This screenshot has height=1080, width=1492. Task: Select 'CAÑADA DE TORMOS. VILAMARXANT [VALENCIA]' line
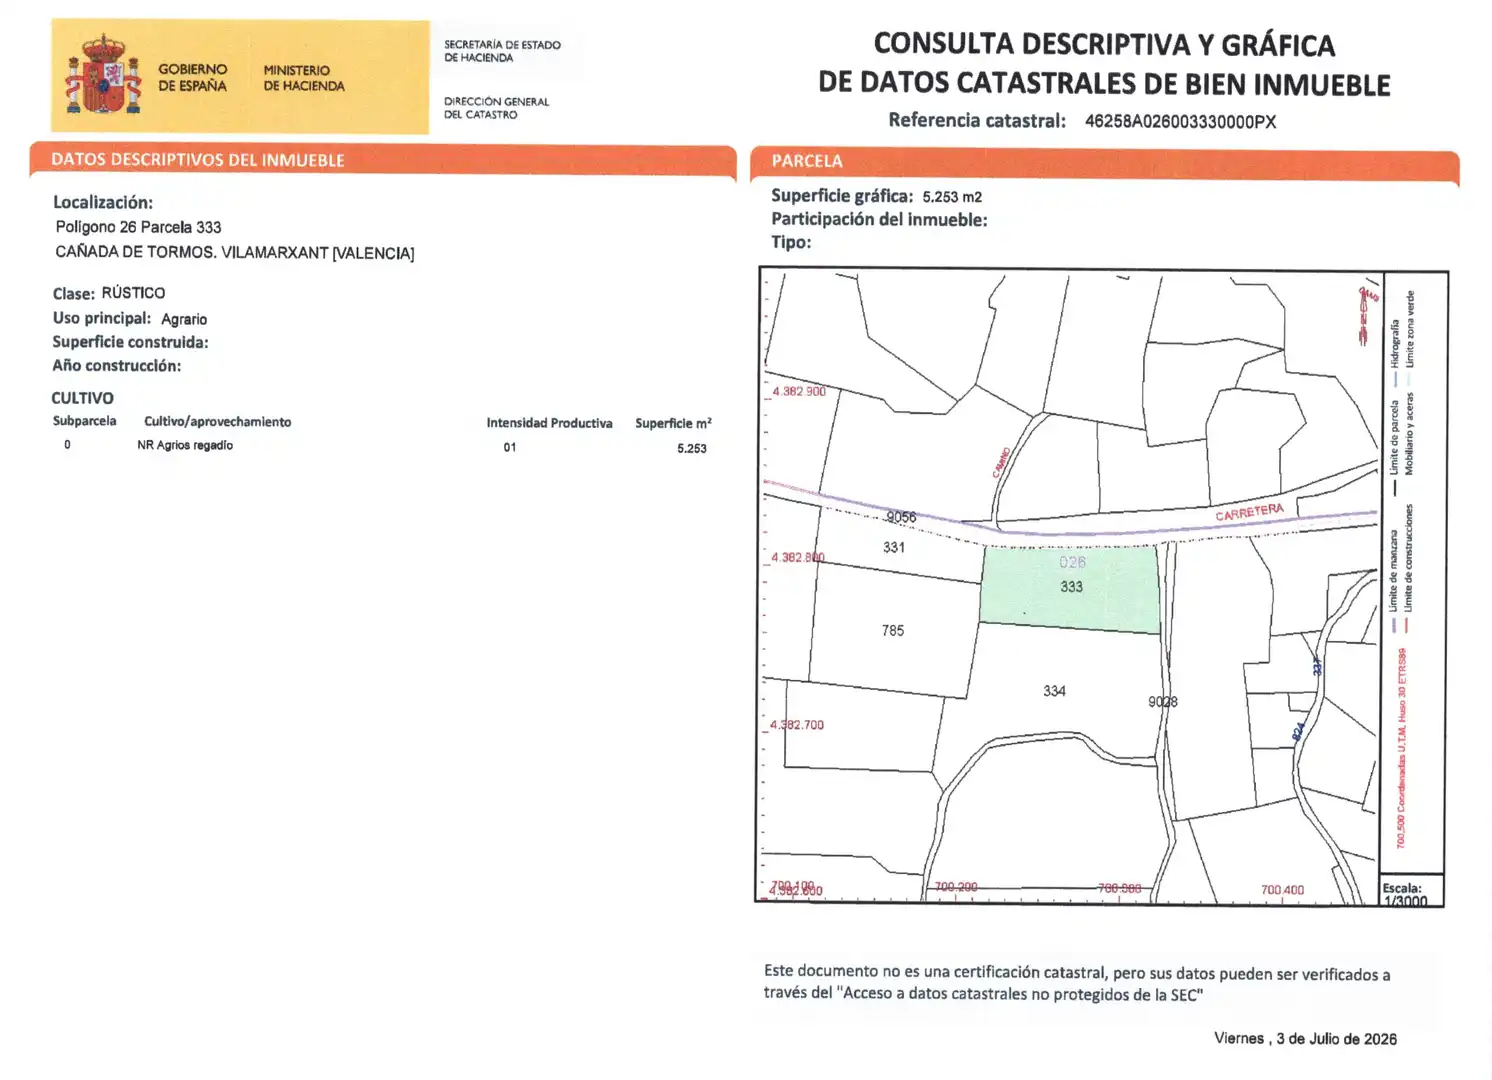(235, 252)
